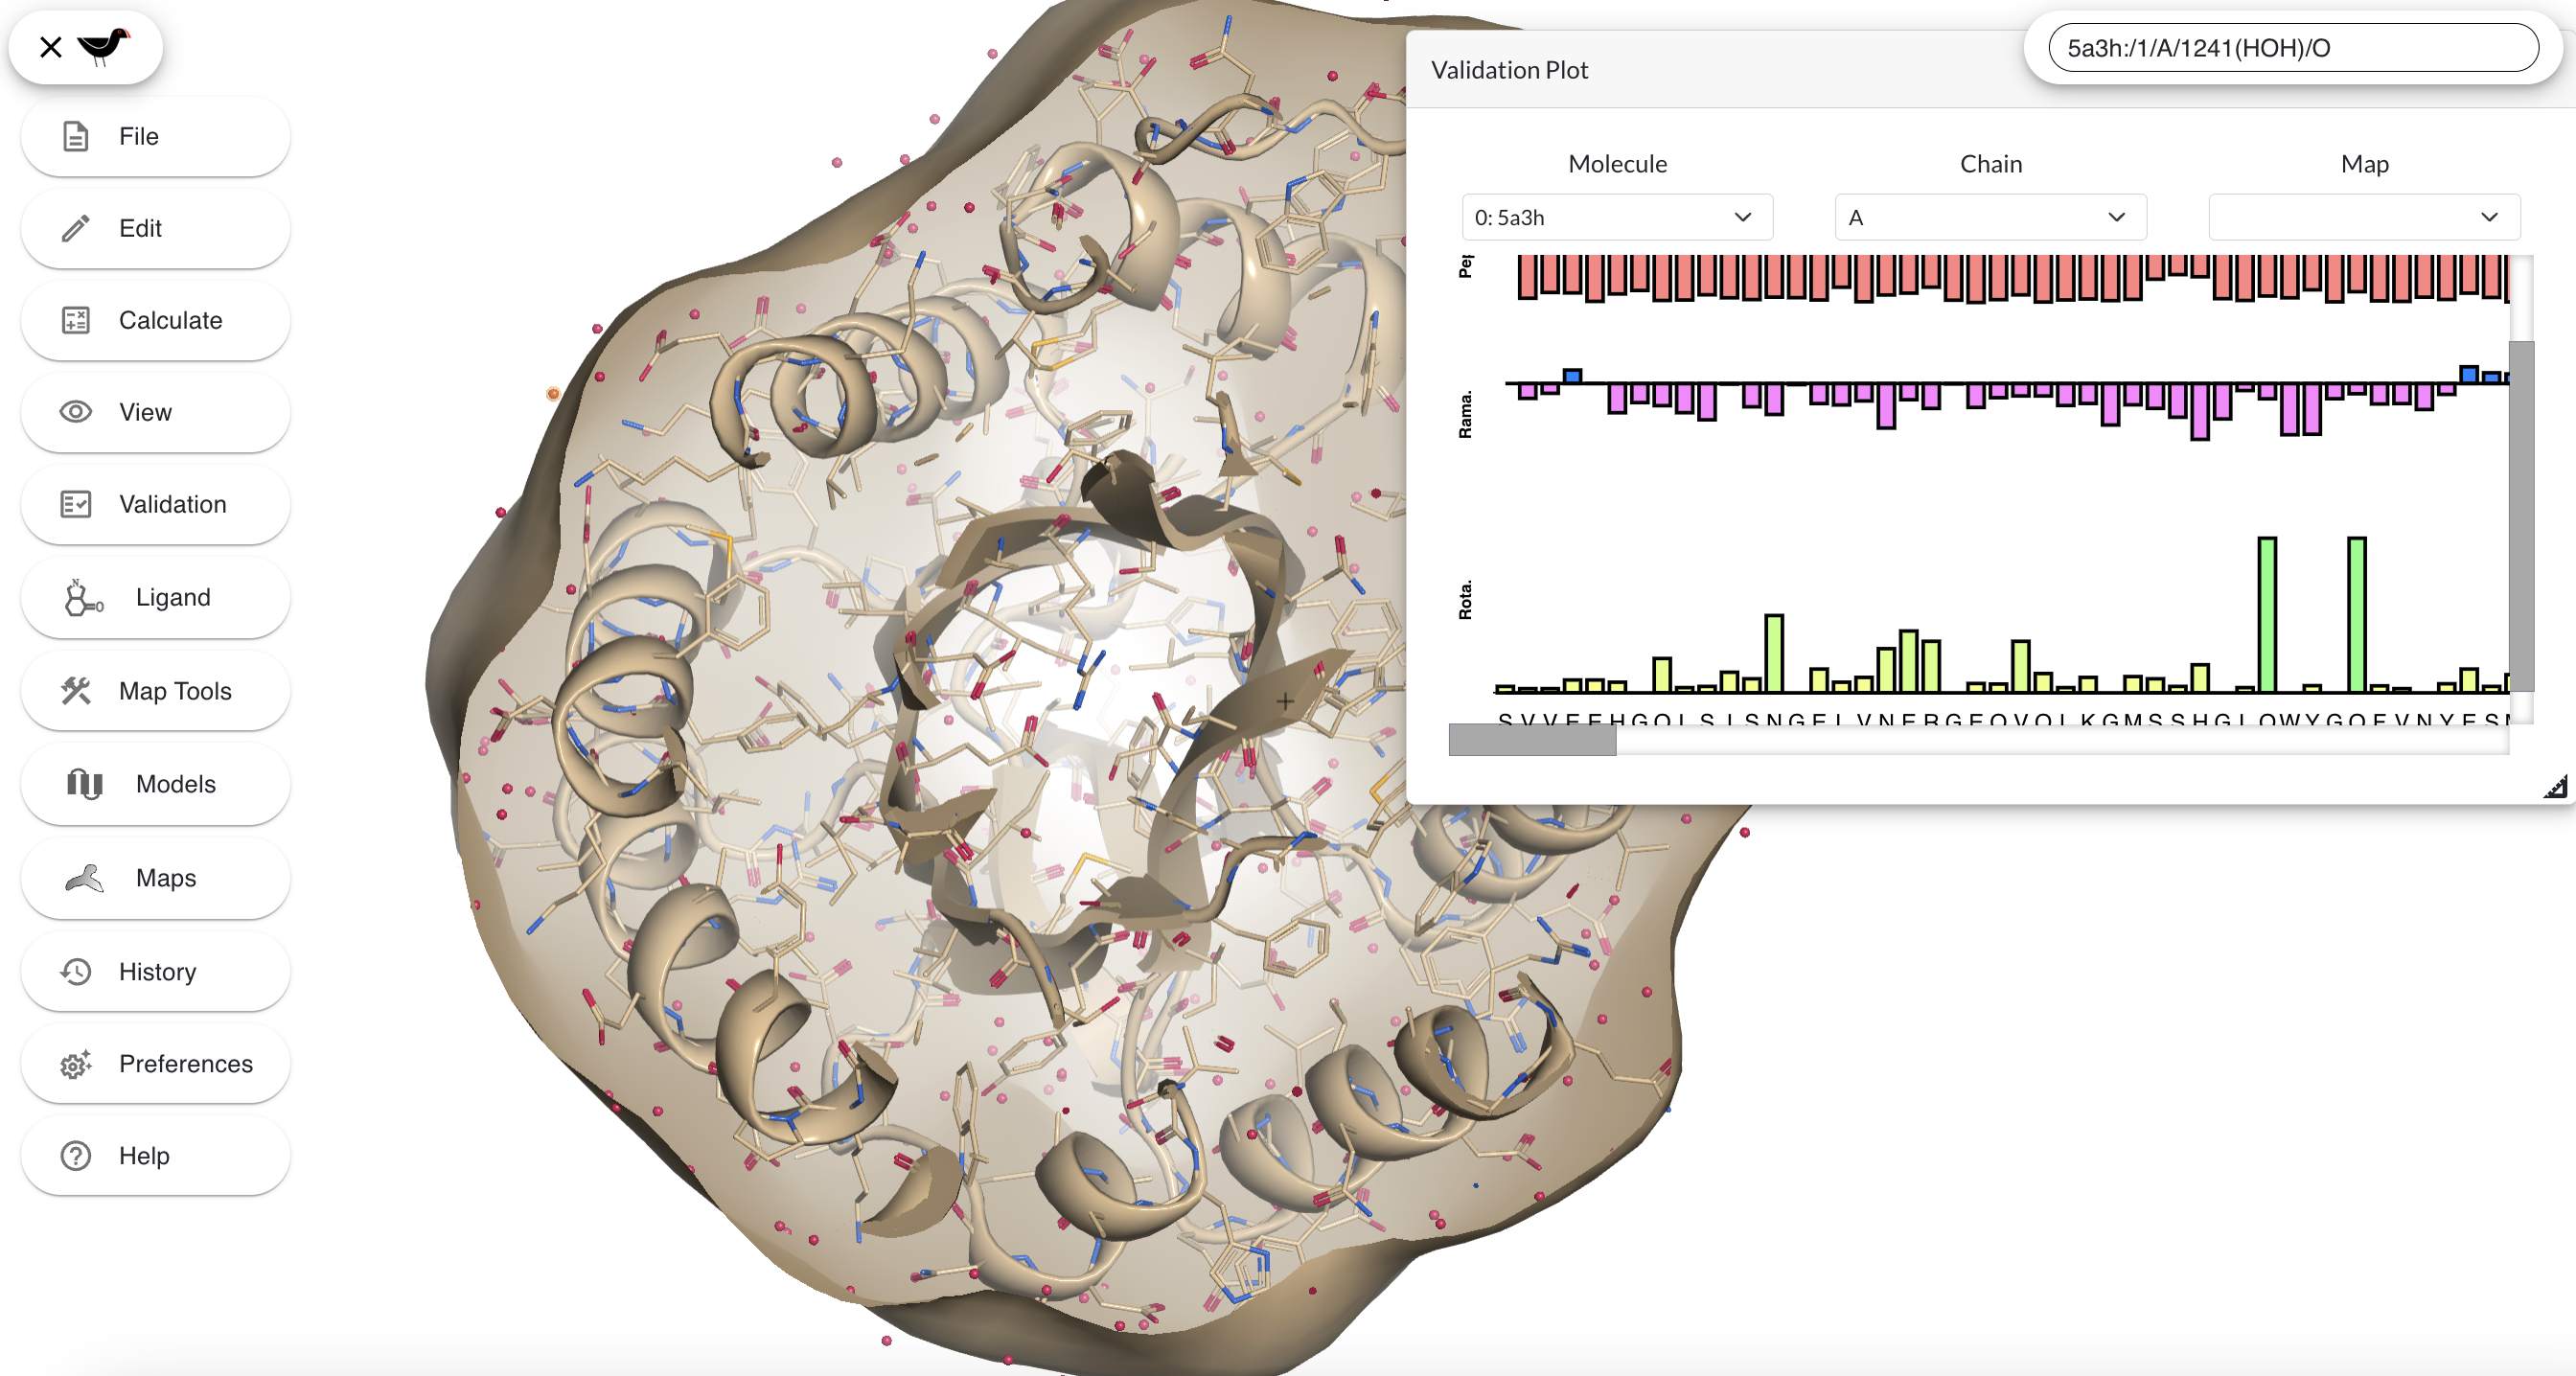2576x1376 pixels.
Task: Click the atom selection text field
Action: pyautogui.click(x=2292, y=48)
